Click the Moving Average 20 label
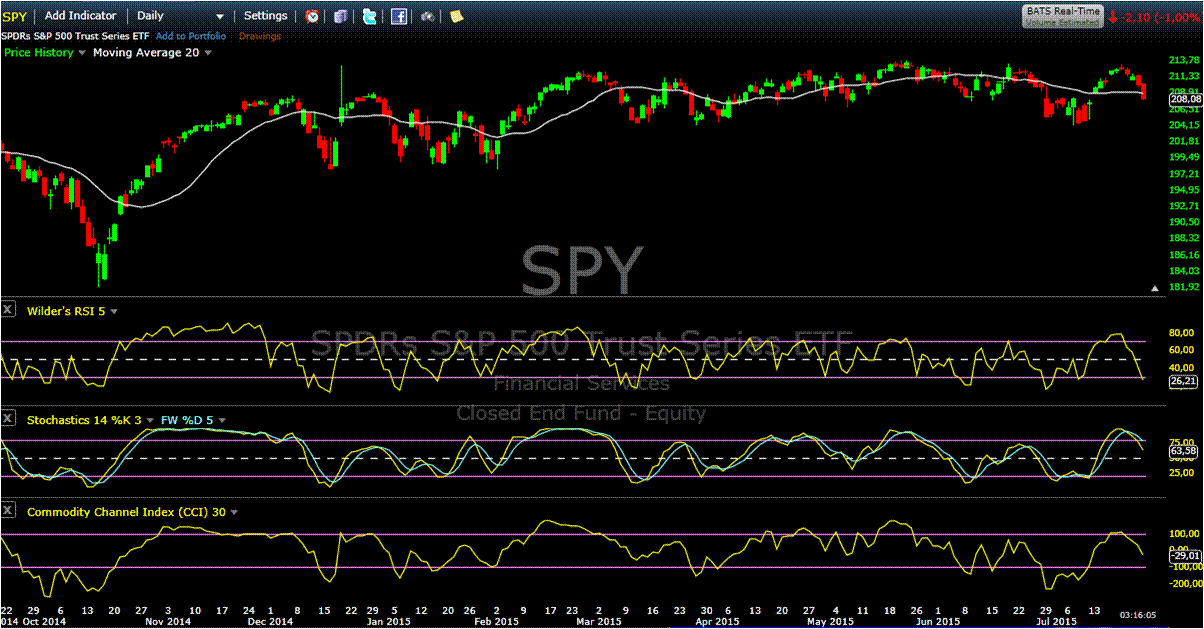1204x629 pixels. pyautogui.click(x=146, y=53)
